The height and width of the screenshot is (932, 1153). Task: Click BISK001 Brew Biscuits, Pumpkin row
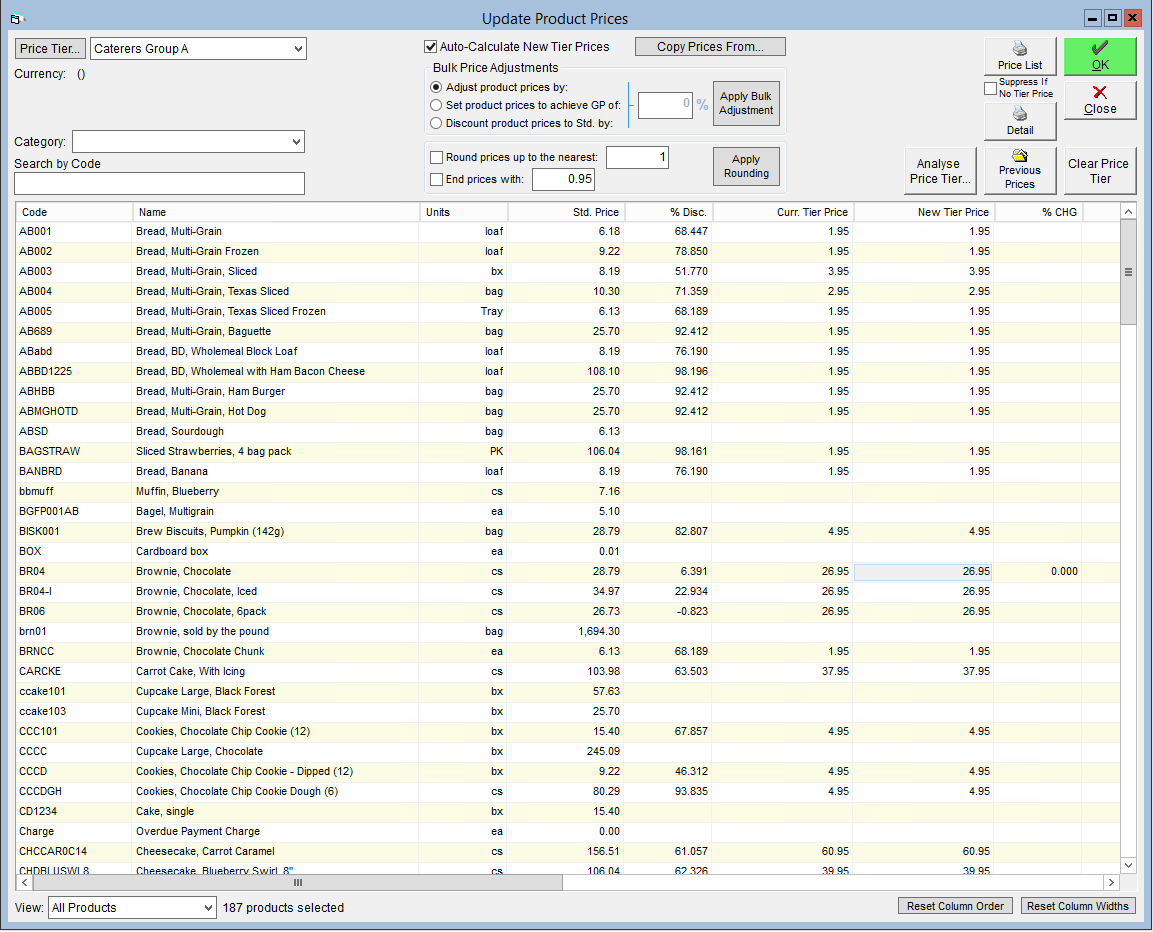tap(568, 532)
